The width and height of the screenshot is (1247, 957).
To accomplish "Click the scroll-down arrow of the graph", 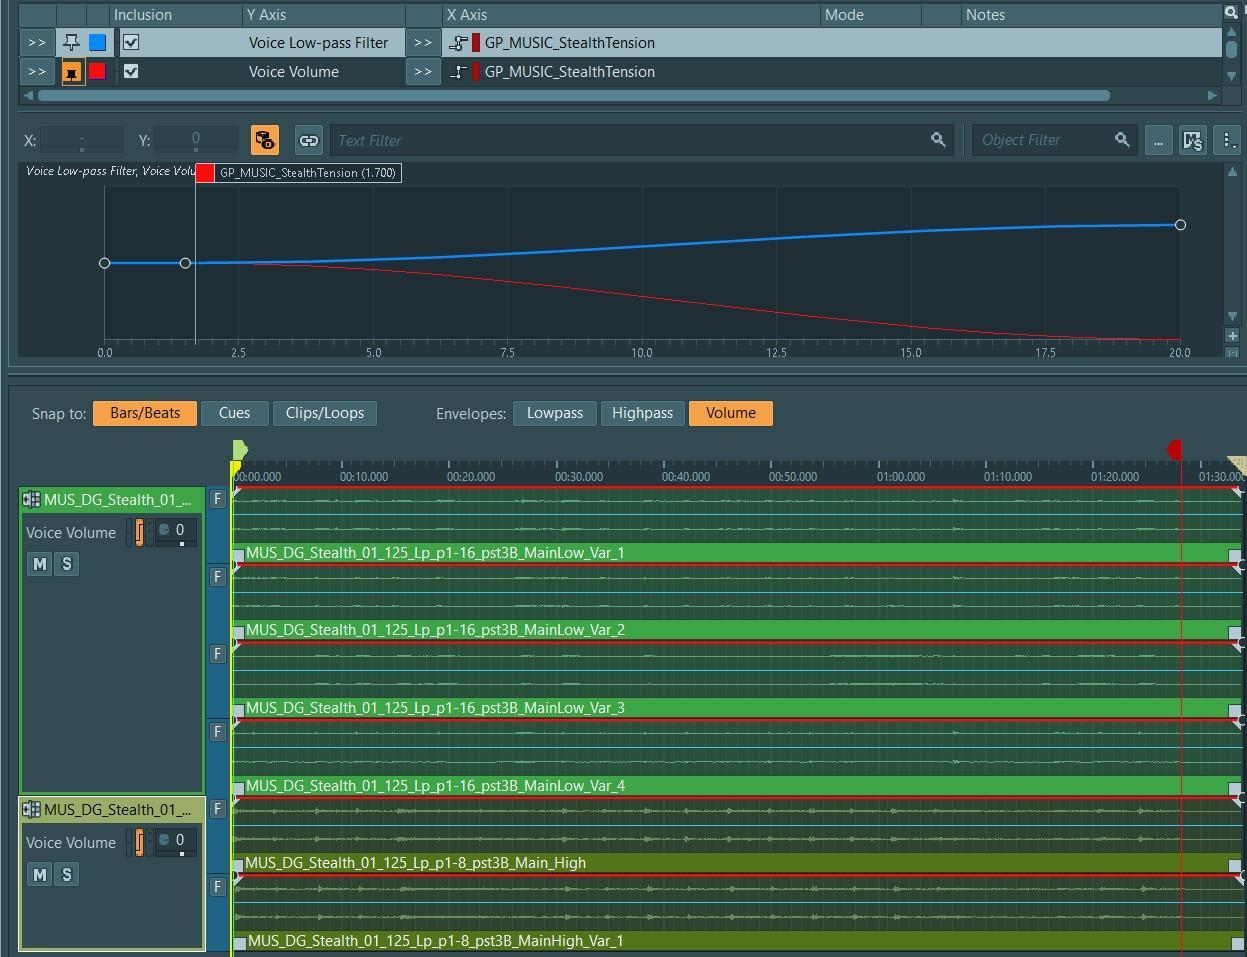I will [x=1232, y=316].
